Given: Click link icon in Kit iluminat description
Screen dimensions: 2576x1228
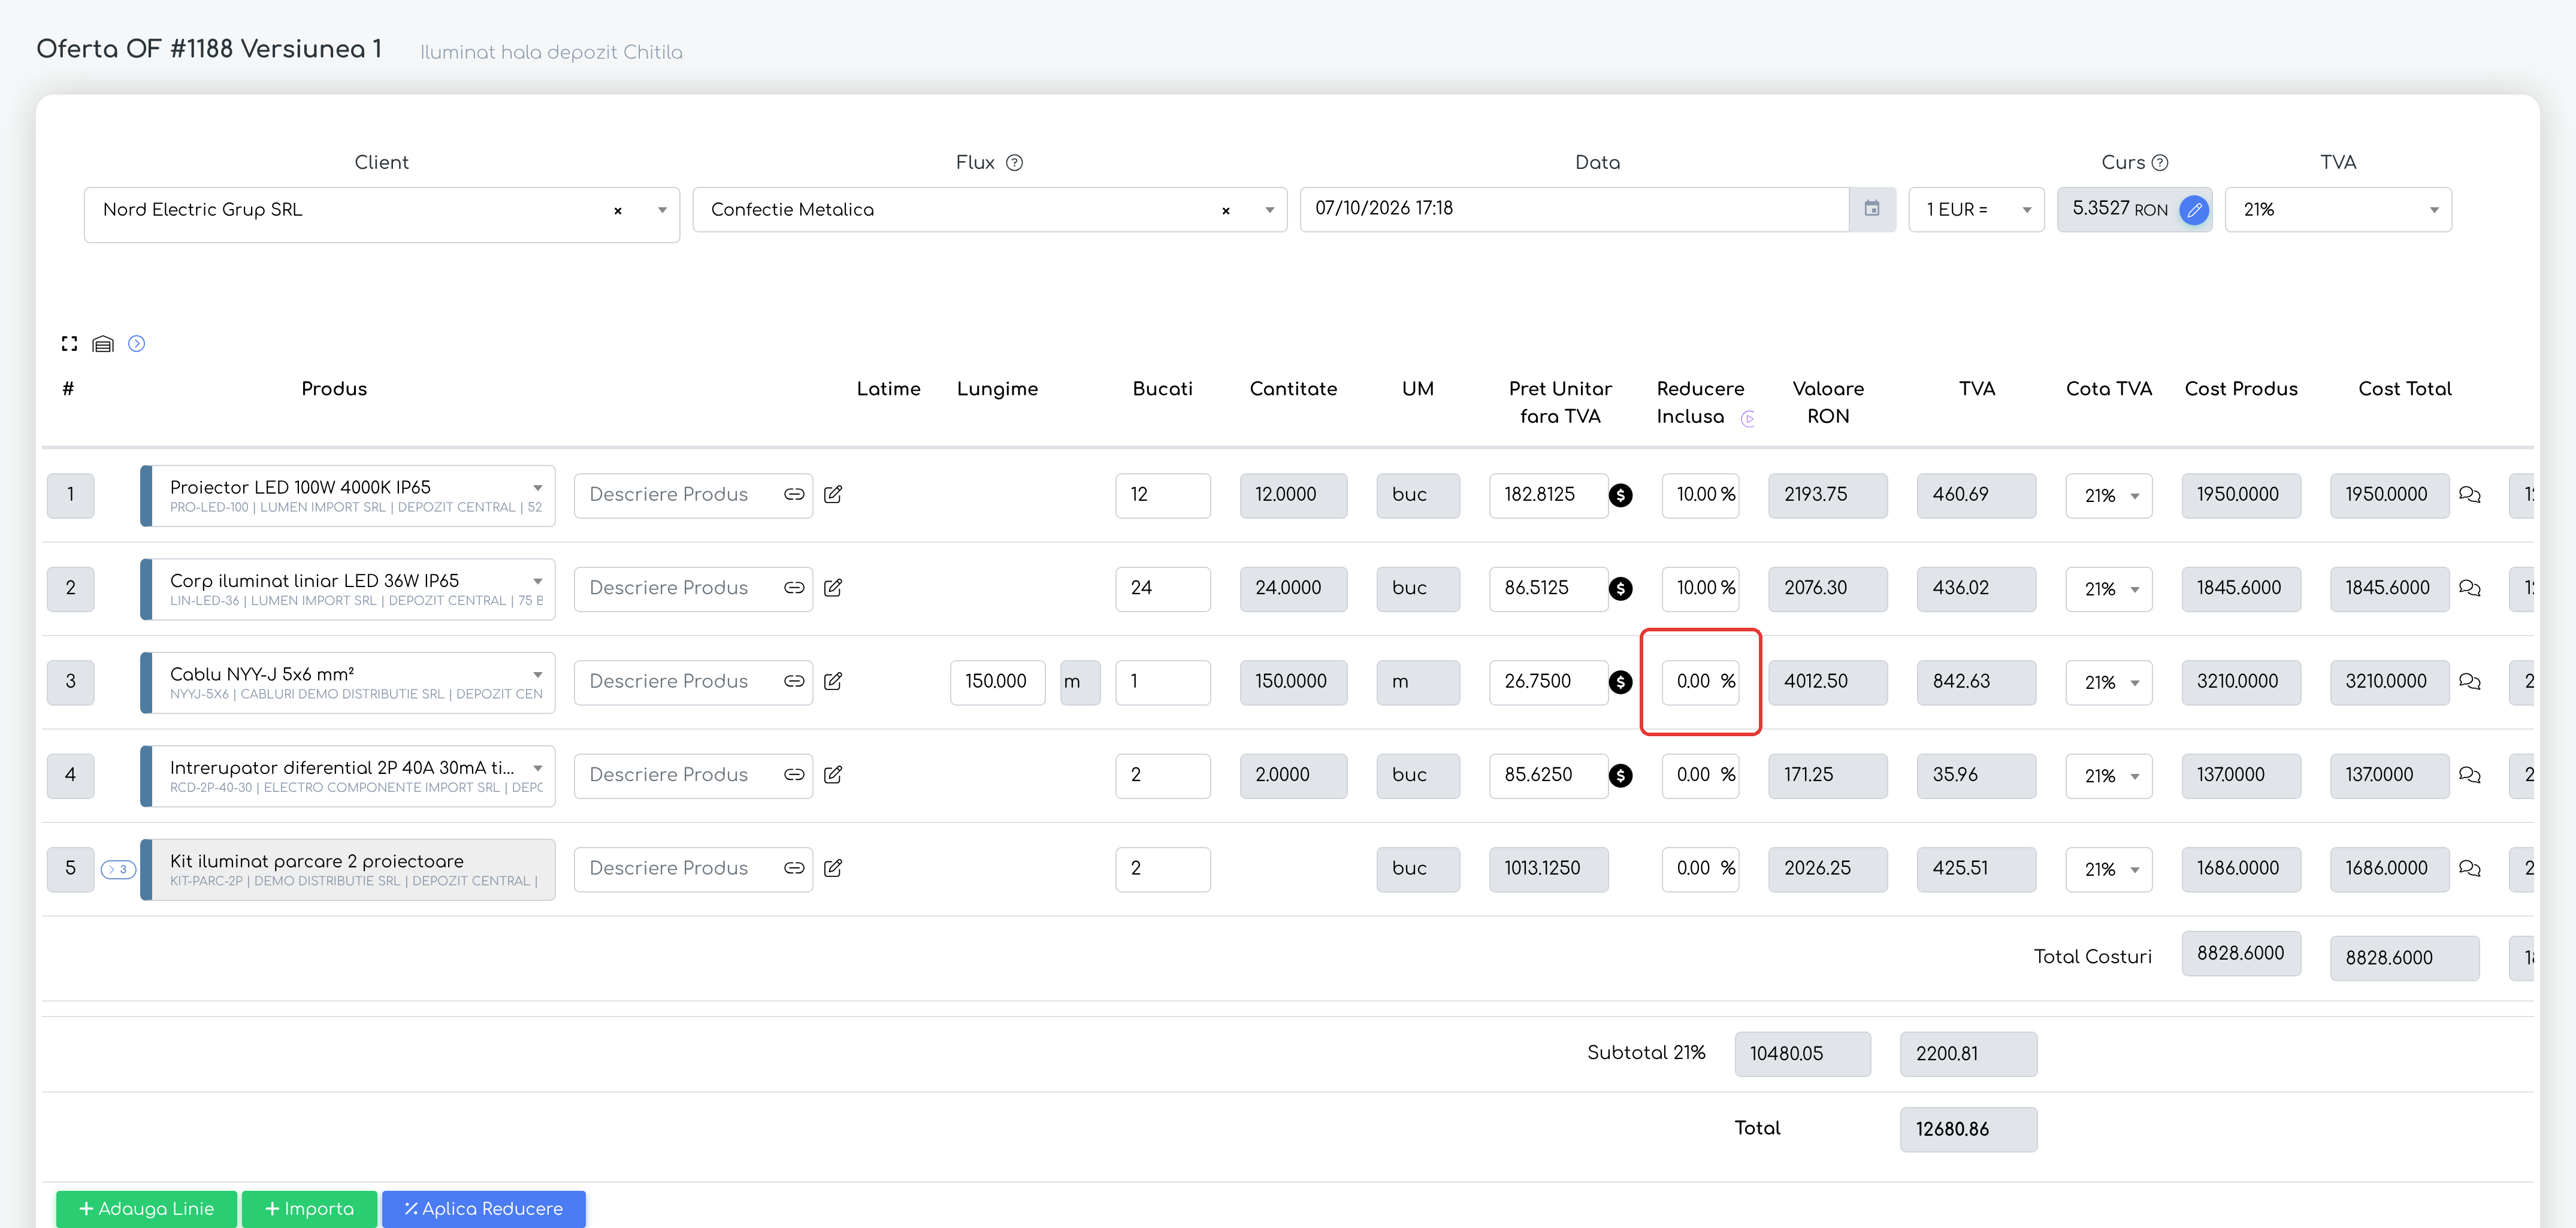Looking at the screenshot, I should coord(794,868).
